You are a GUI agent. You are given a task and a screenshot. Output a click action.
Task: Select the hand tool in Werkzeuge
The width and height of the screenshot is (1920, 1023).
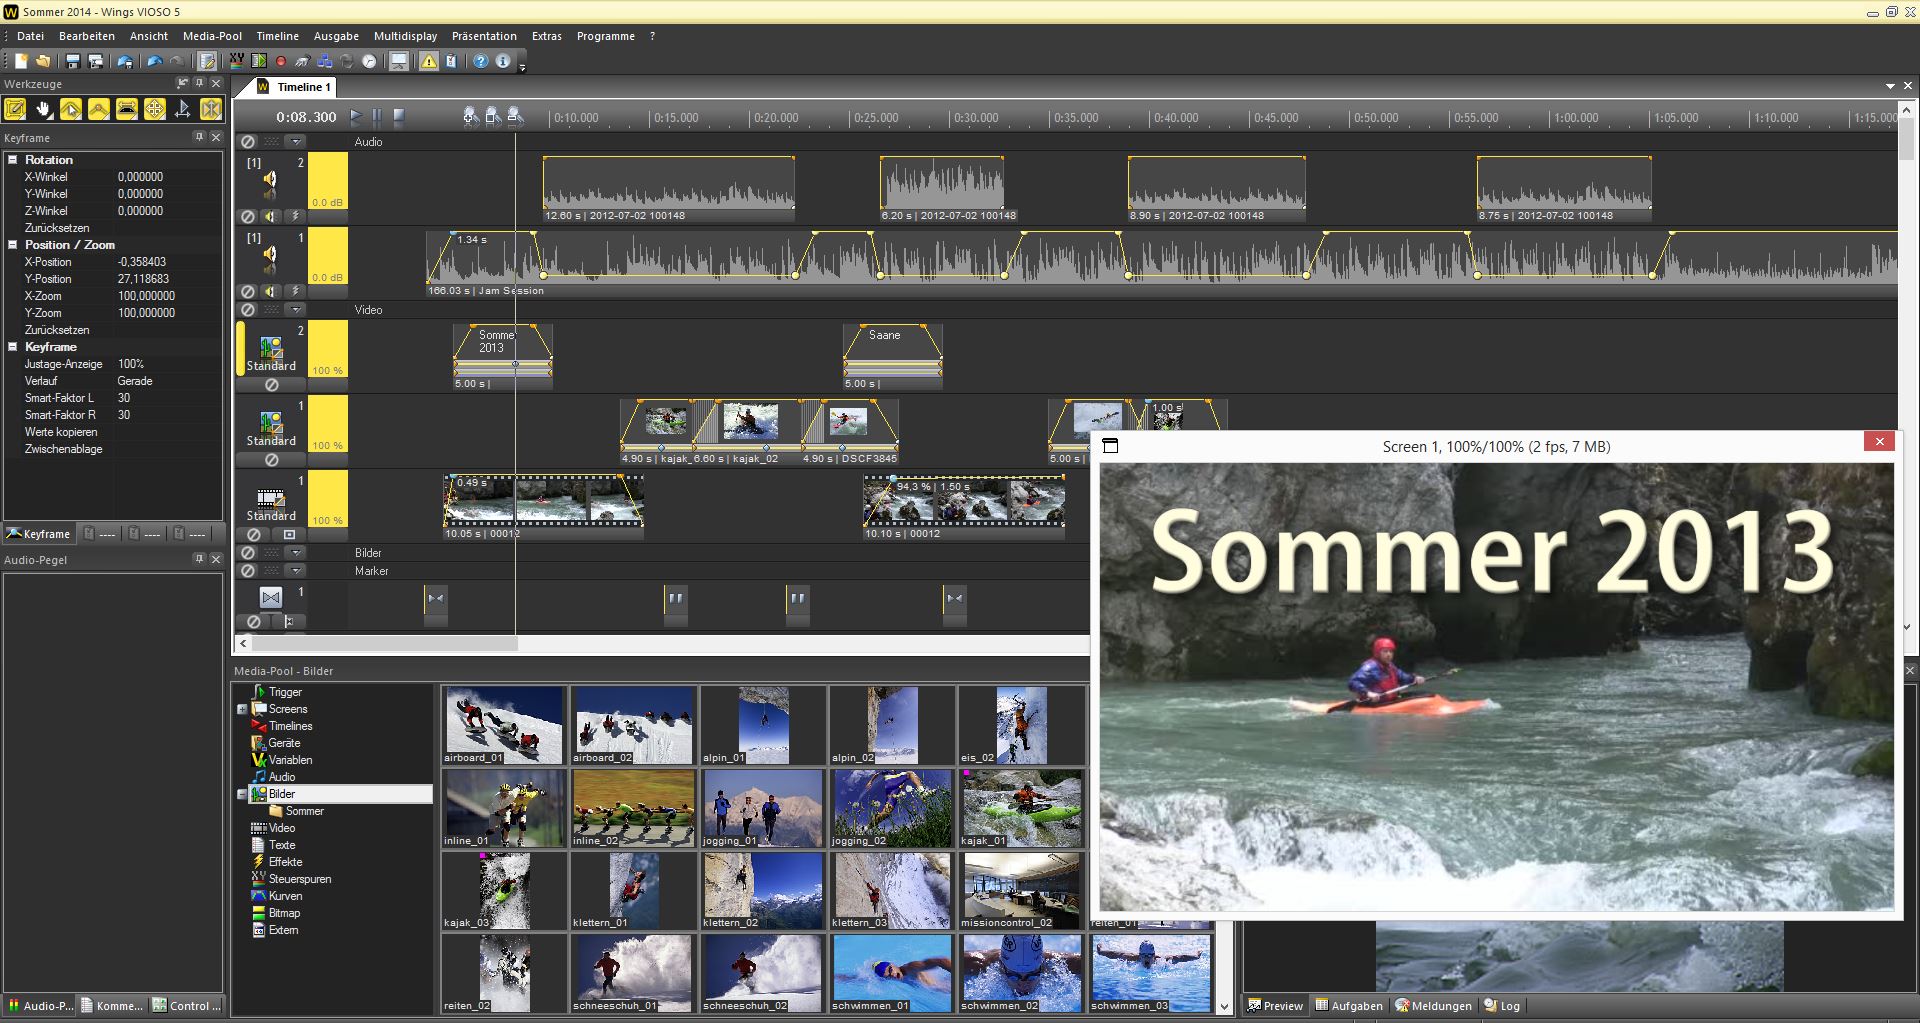pos(43,109)
